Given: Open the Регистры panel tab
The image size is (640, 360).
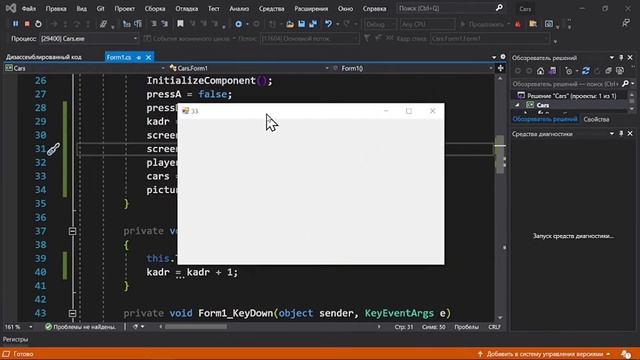Looking at the screenshot, I should (16, 339).
